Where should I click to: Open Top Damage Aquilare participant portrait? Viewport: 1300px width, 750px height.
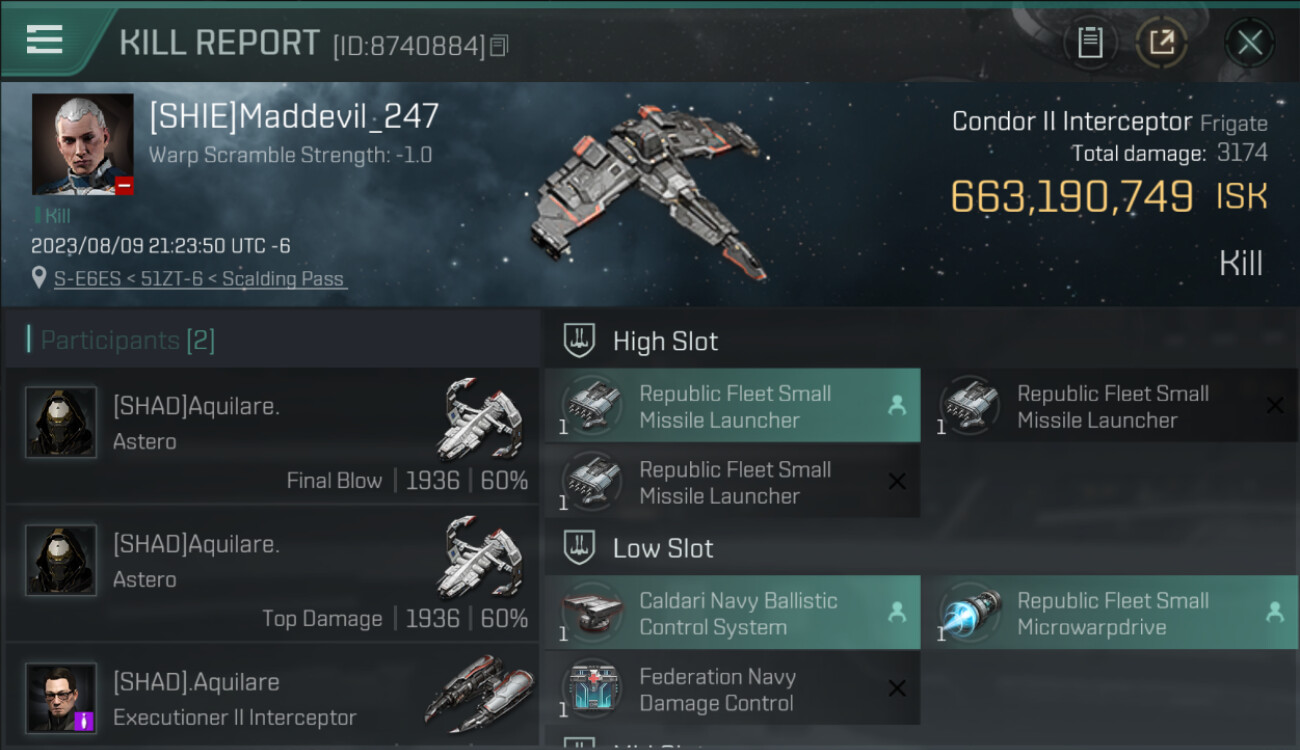click(x=61, y=560)
